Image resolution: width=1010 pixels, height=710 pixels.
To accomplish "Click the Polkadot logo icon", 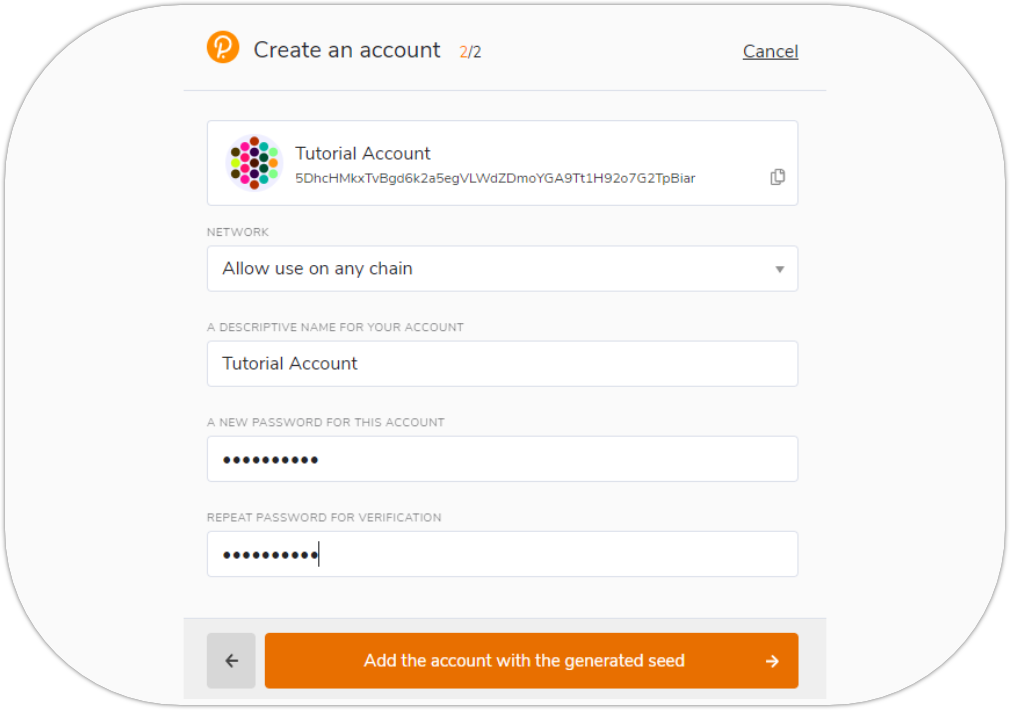I will point(223,48).
